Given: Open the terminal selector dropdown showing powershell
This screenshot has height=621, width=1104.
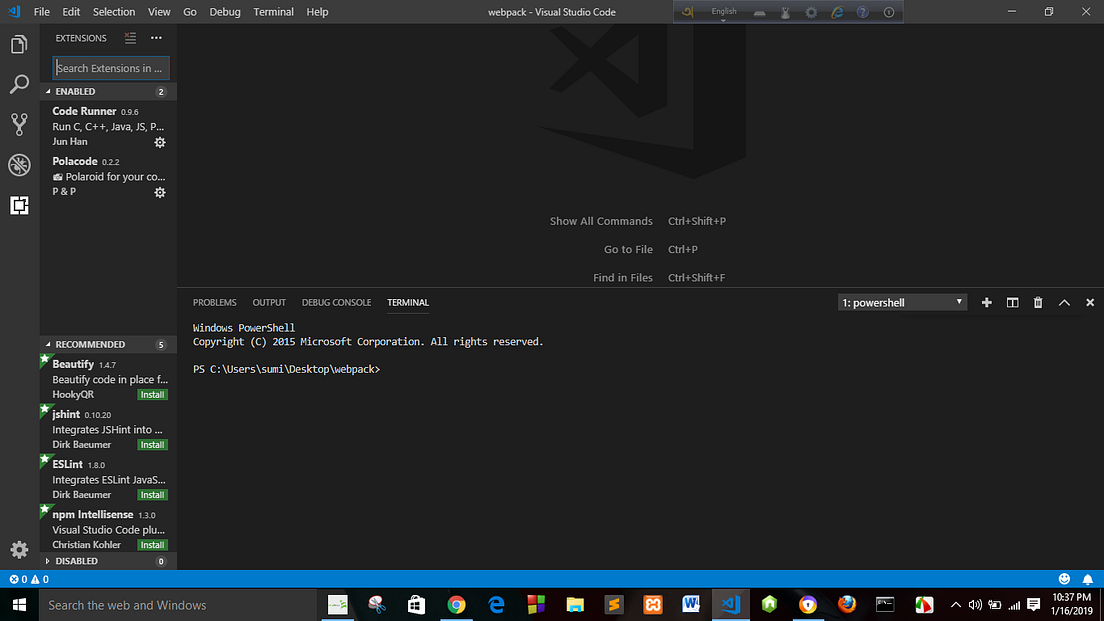Looking at the screenshot, I should pyautogui.click(x=900, y=301).
